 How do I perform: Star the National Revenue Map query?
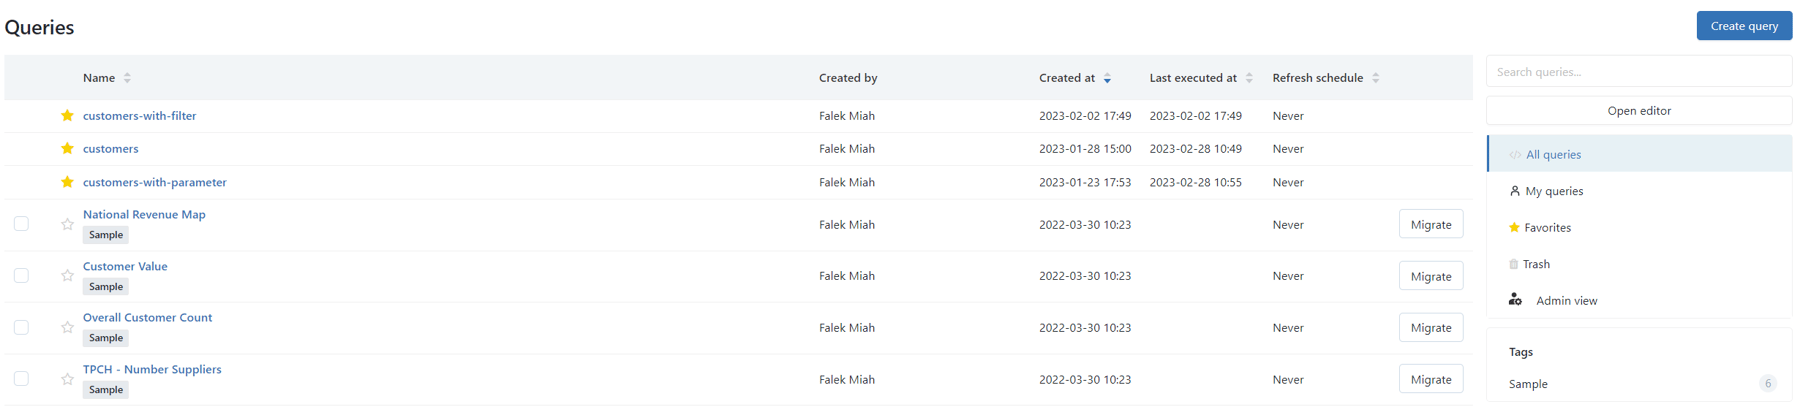tap(67, 225)
